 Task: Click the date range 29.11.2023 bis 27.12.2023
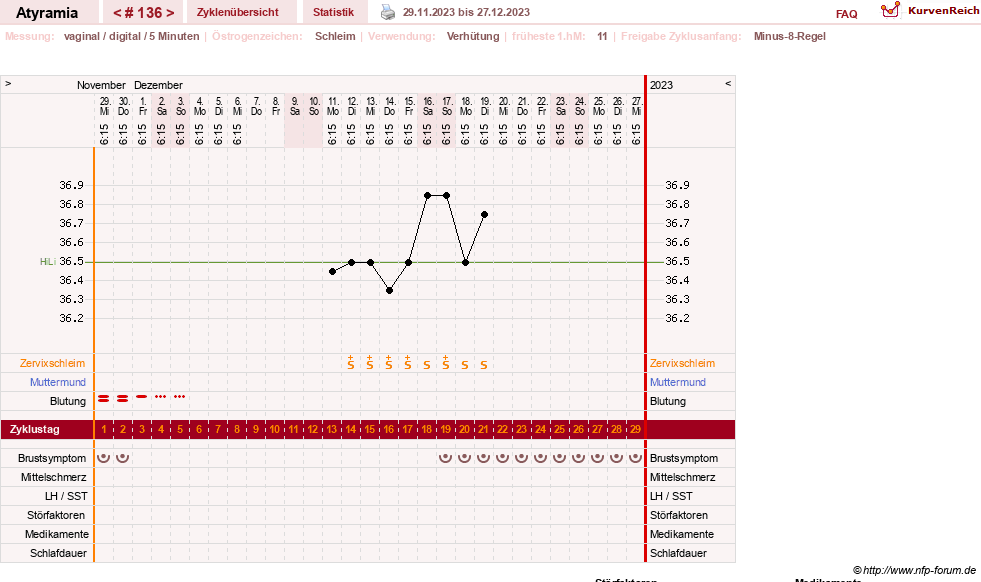pyautogui.click(x=466, y=12)
